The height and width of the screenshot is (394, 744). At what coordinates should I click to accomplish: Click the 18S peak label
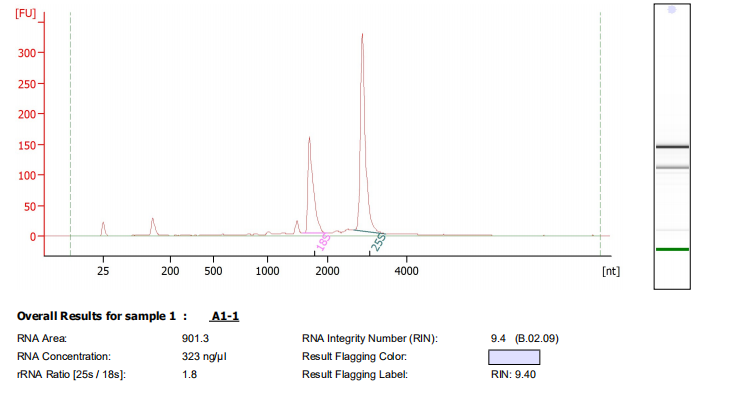point(323,242)
